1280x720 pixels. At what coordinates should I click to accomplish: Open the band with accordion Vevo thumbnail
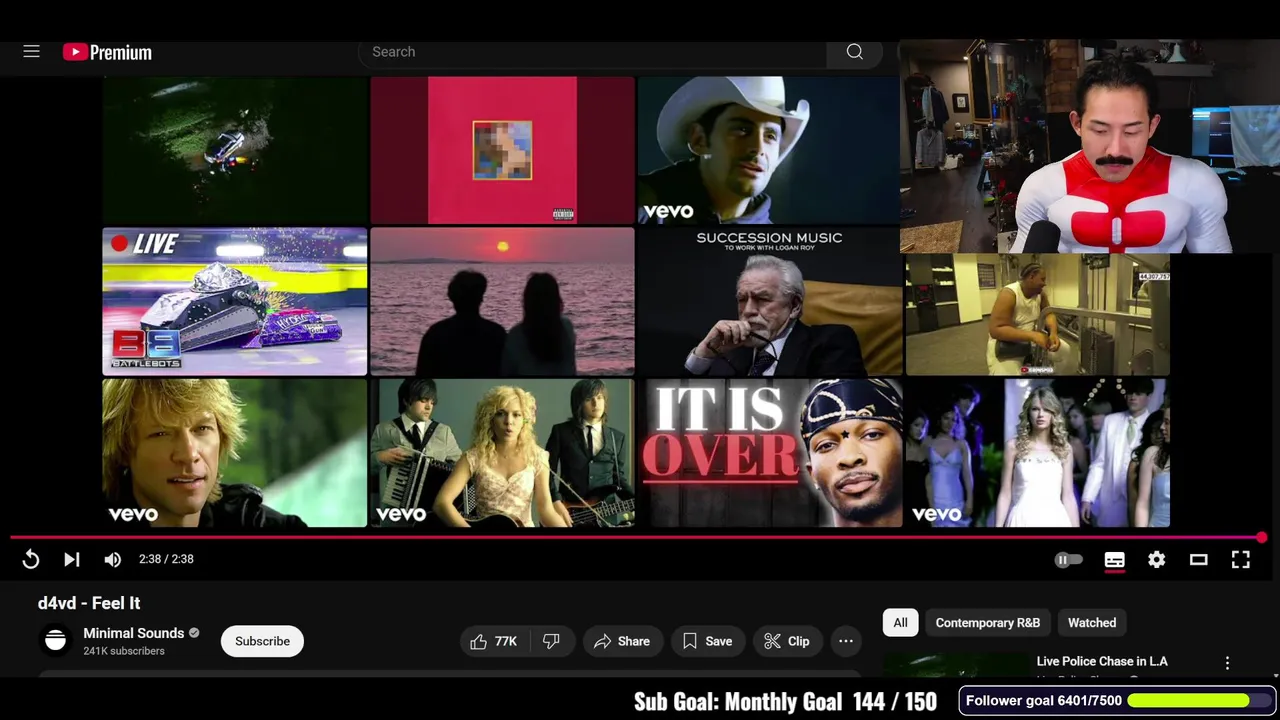[502, 453]
